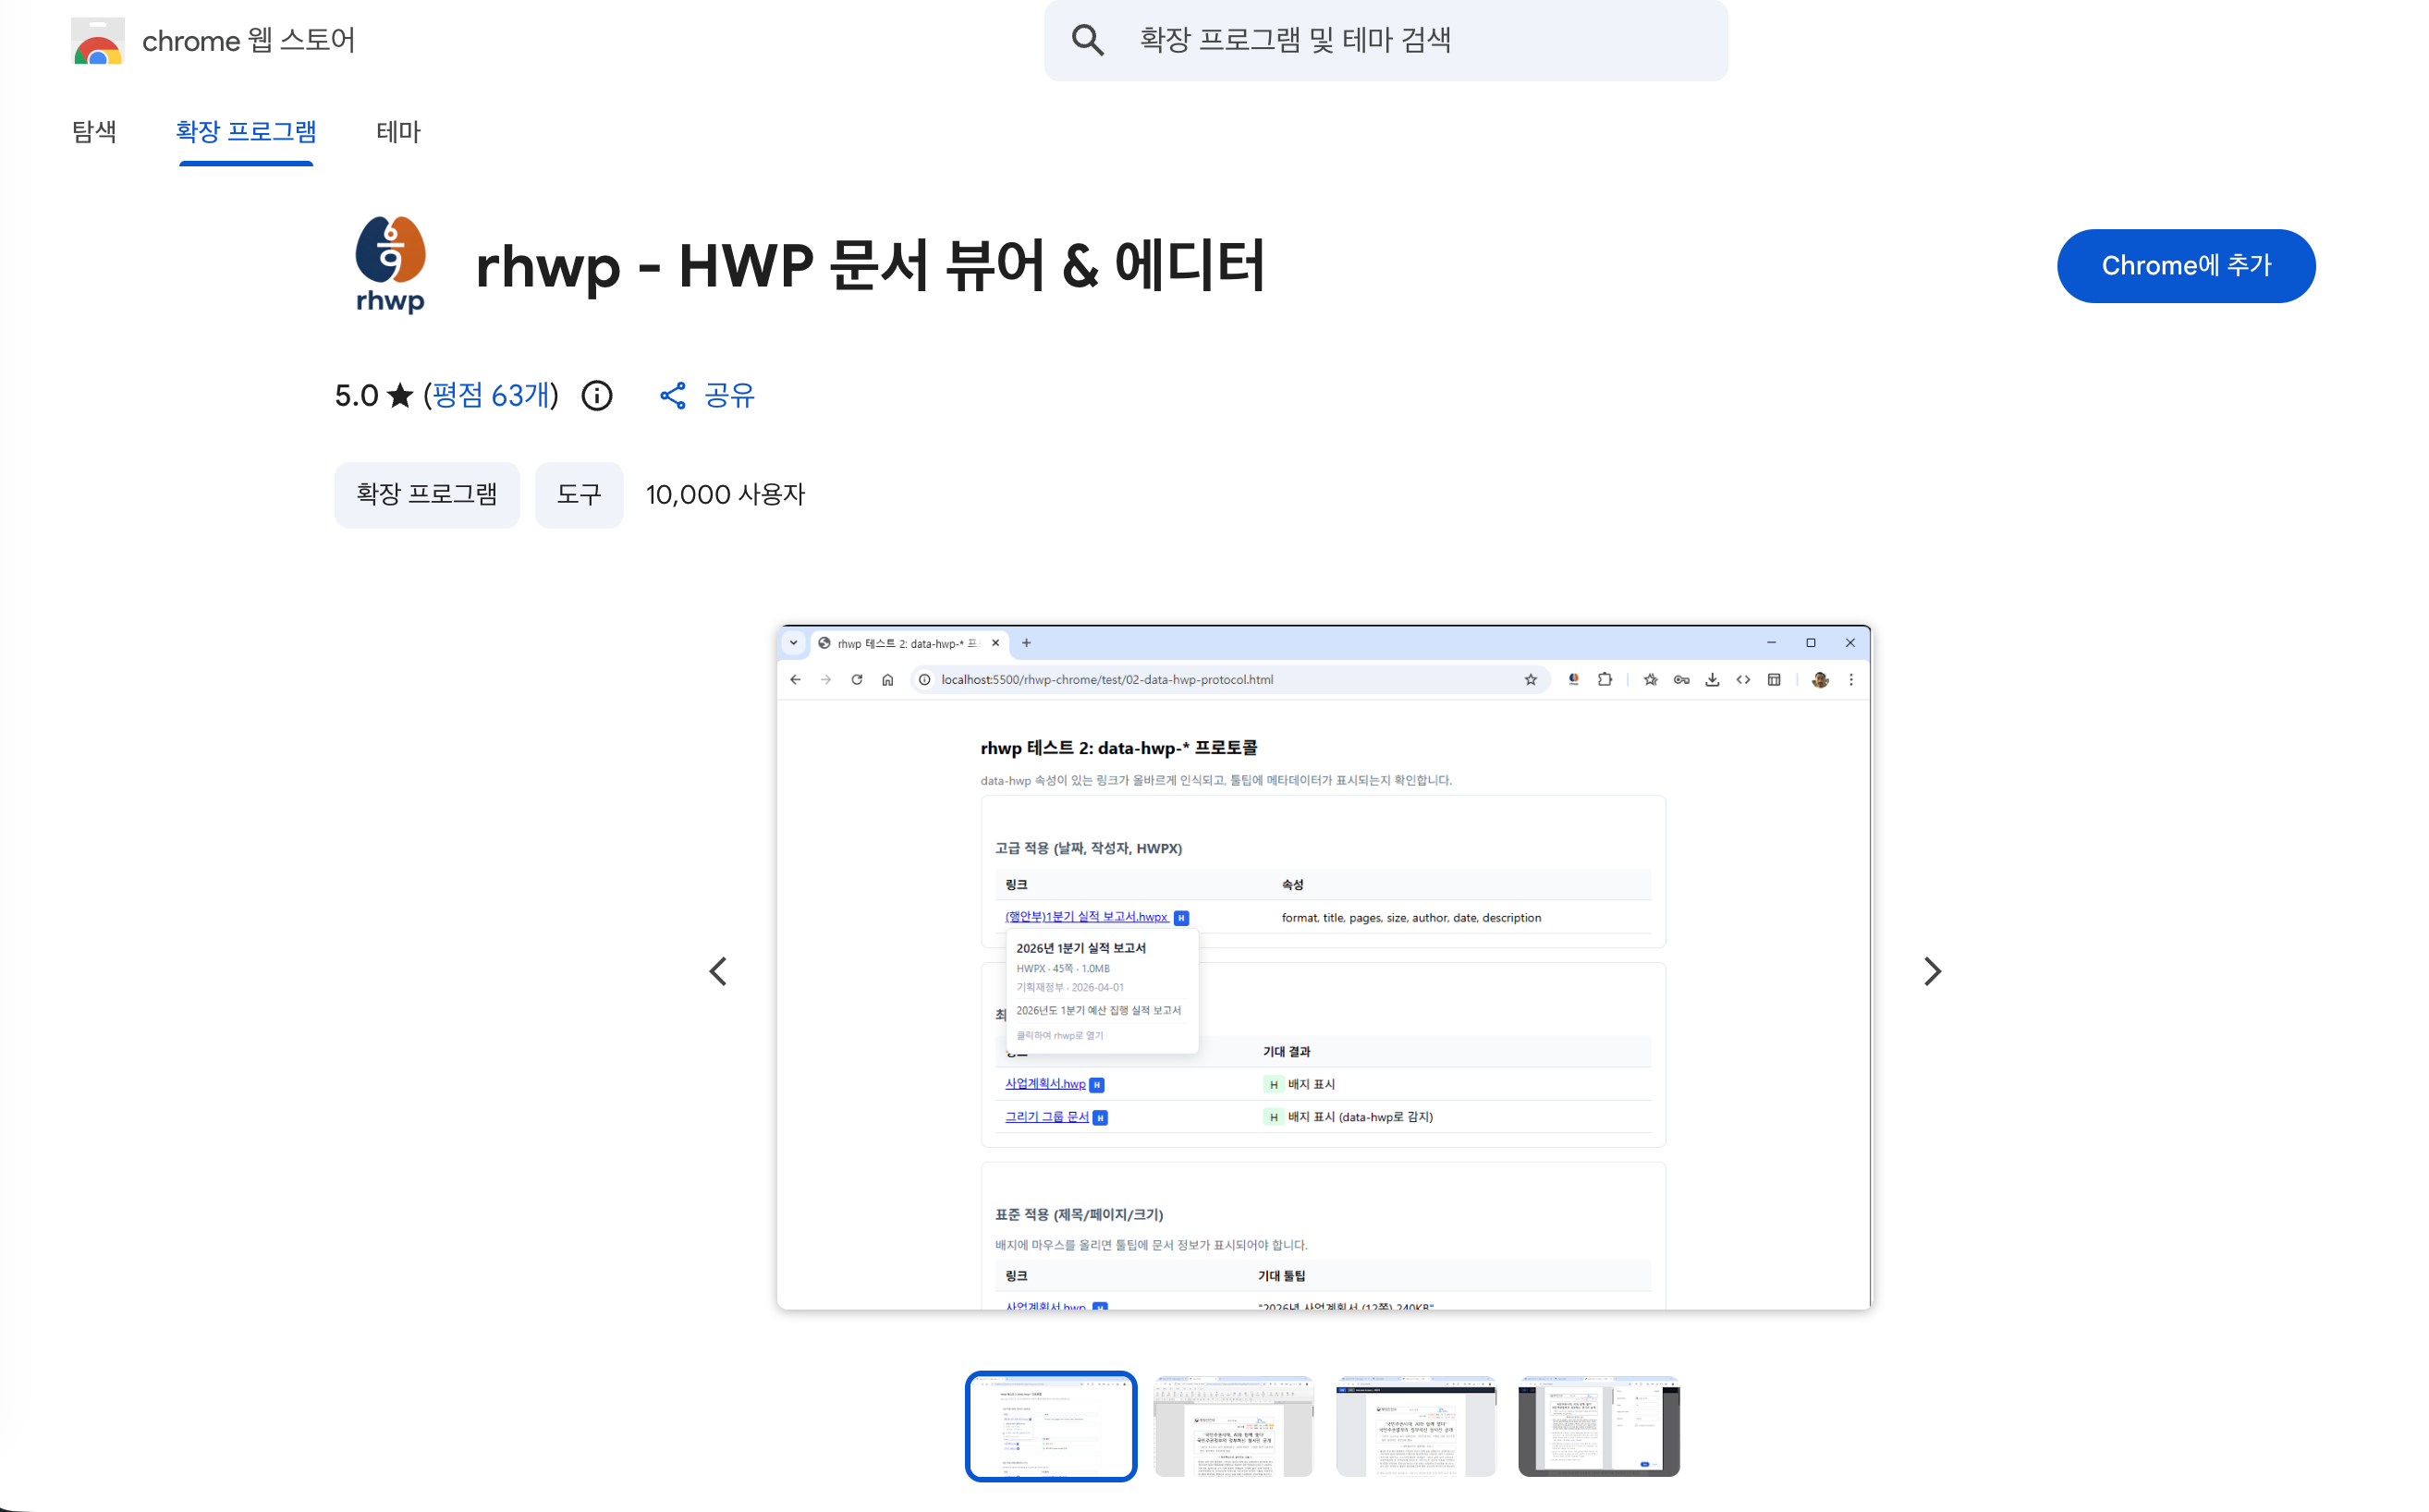The width and height of the screenshot is (2429, 1512).
Task: Show previous screenshot with left arrow
Action: tap(718, 971)
